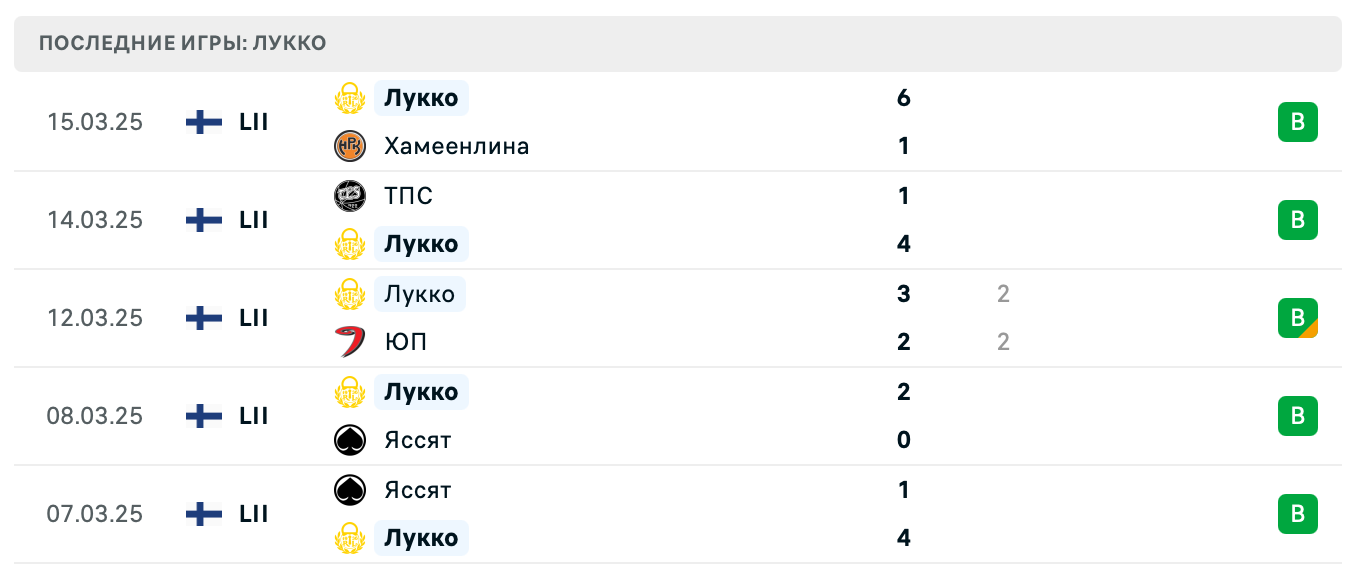Click the score 6 for Лукко
Viewport: 1358px width, 576px height.
pyautogui.click(x=904, y=98)
